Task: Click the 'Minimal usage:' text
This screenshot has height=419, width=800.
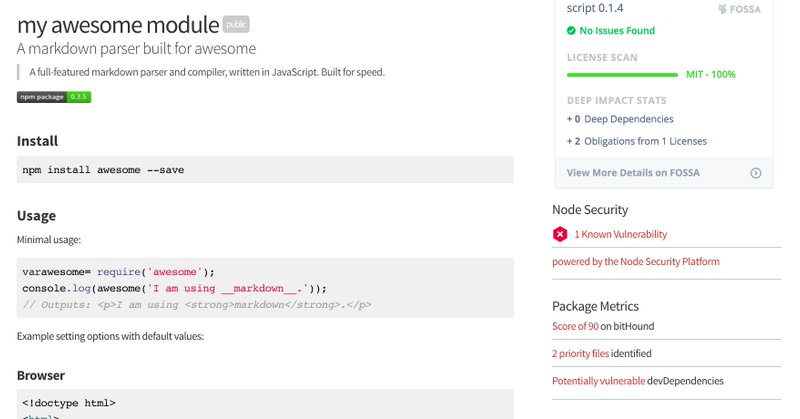Action: pos(48,240)
